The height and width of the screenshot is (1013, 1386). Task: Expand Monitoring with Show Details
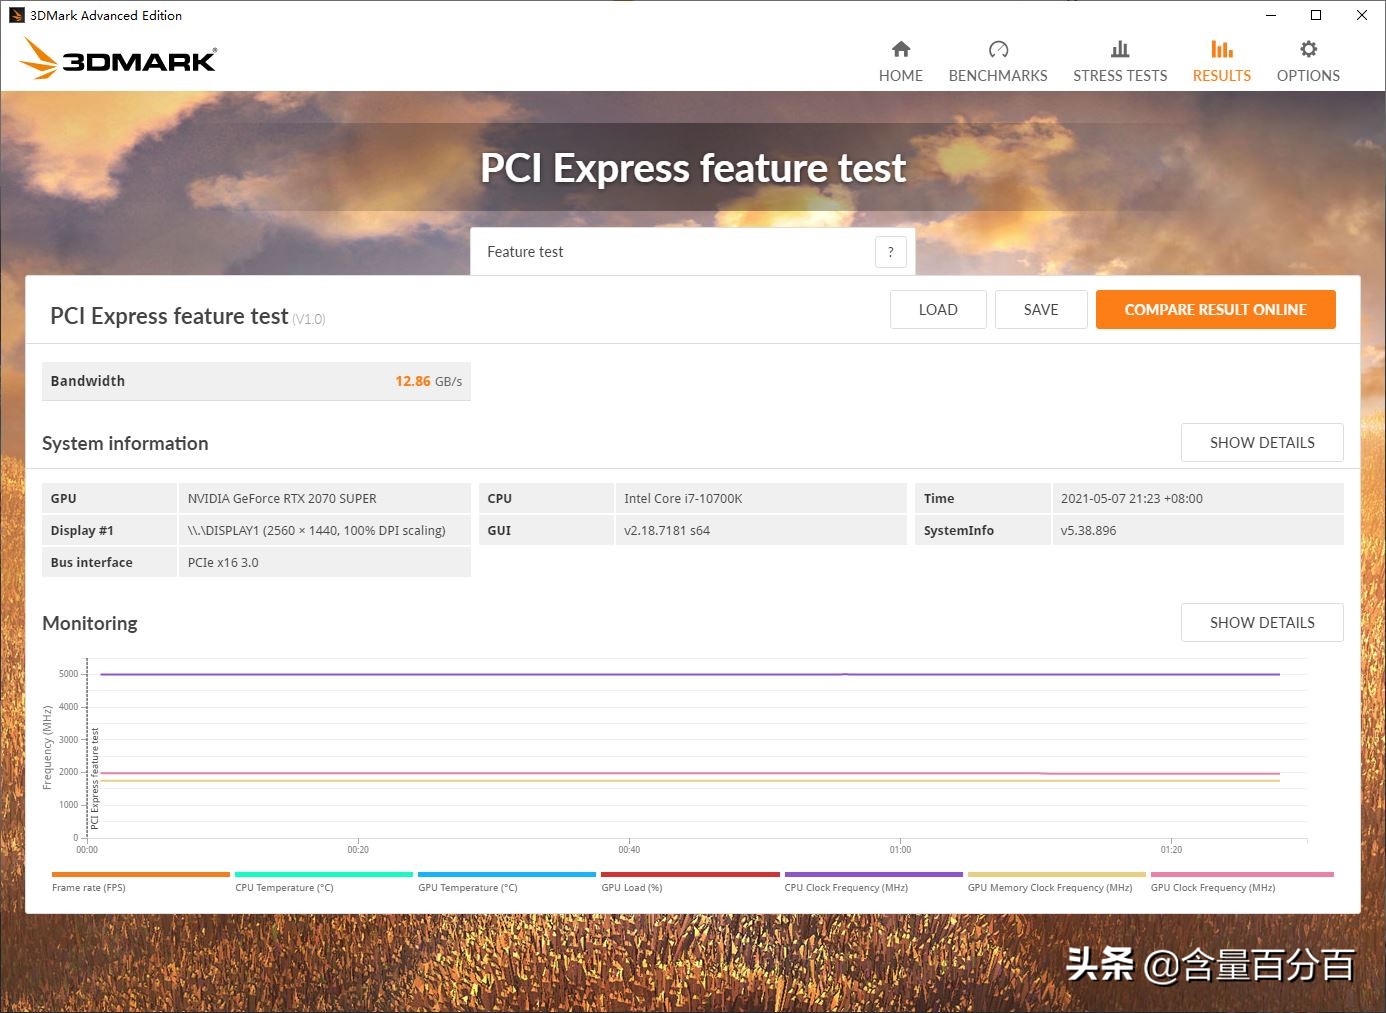click(1261, 623)
